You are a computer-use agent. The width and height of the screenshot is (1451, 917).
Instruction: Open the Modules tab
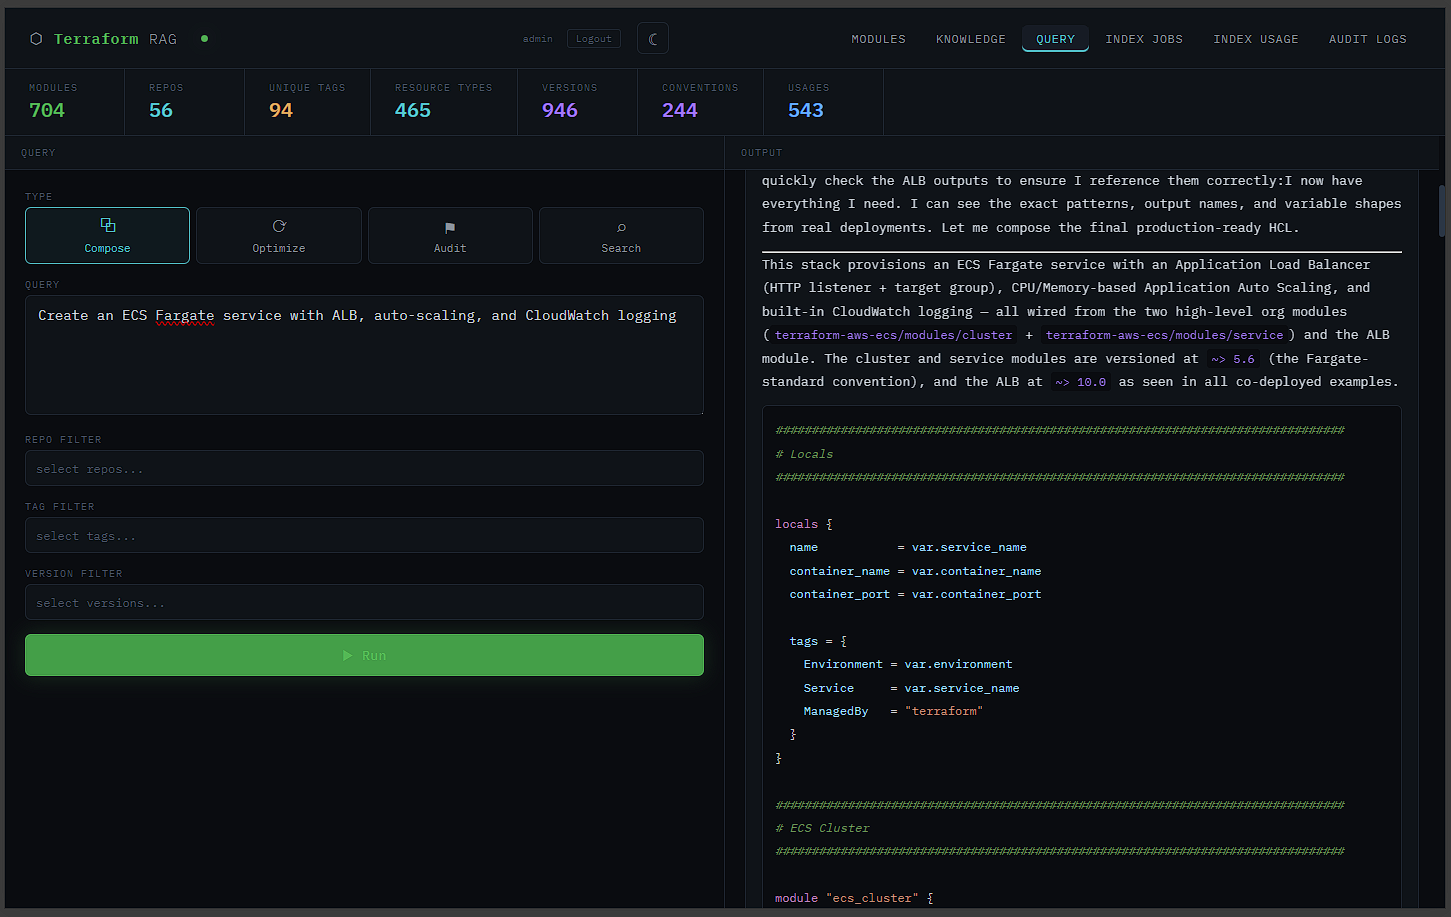878,39
